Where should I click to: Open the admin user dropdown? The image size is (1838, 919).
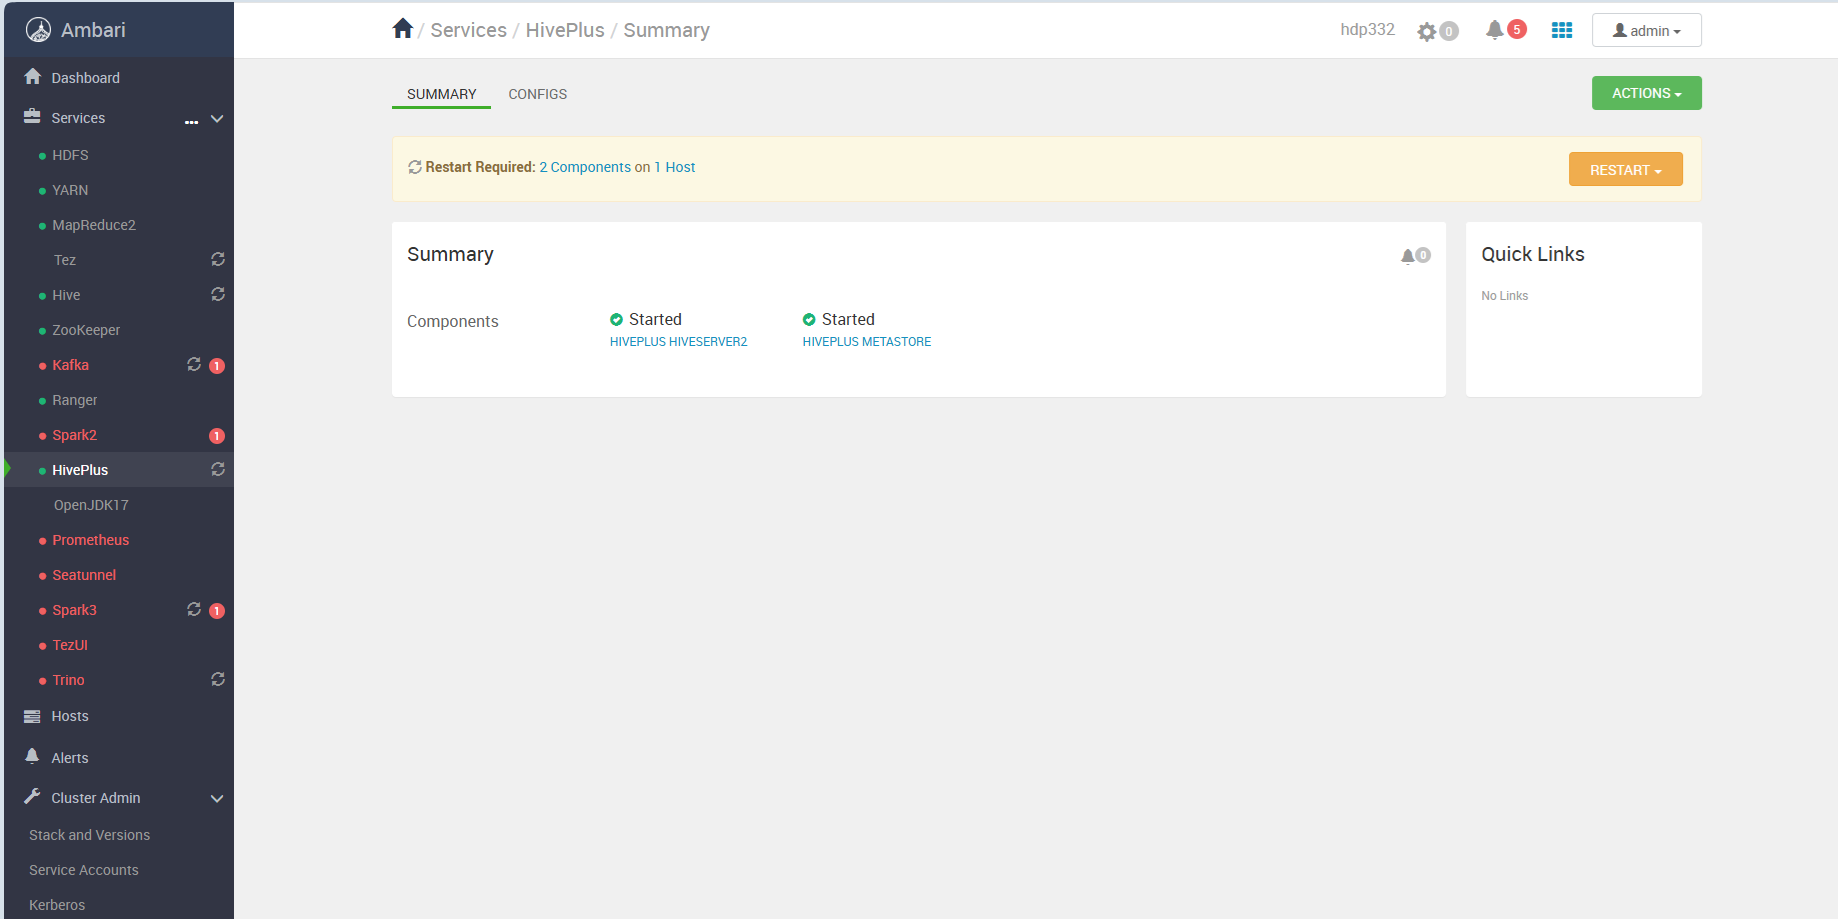point(1646,31)
